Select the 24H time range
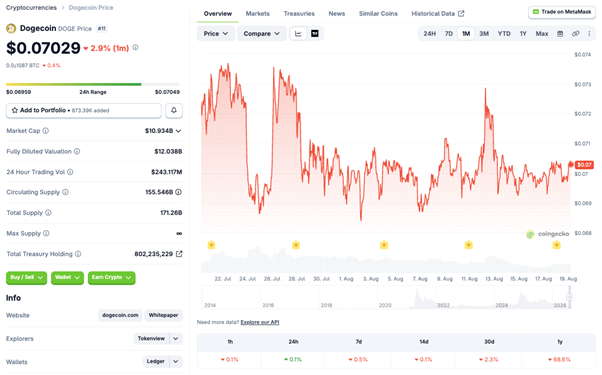The width and height of the screenshot is (602, 375). point(430,34)
